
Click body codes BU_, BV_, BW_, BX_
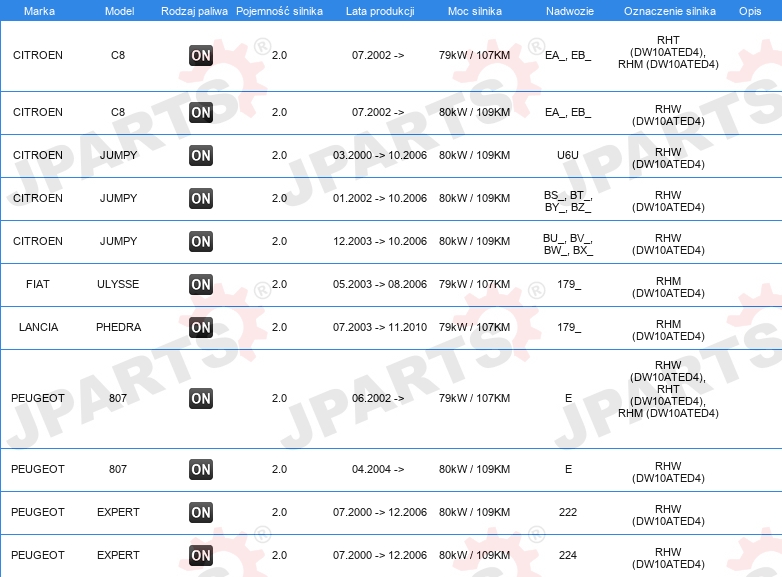pos(568,244)
